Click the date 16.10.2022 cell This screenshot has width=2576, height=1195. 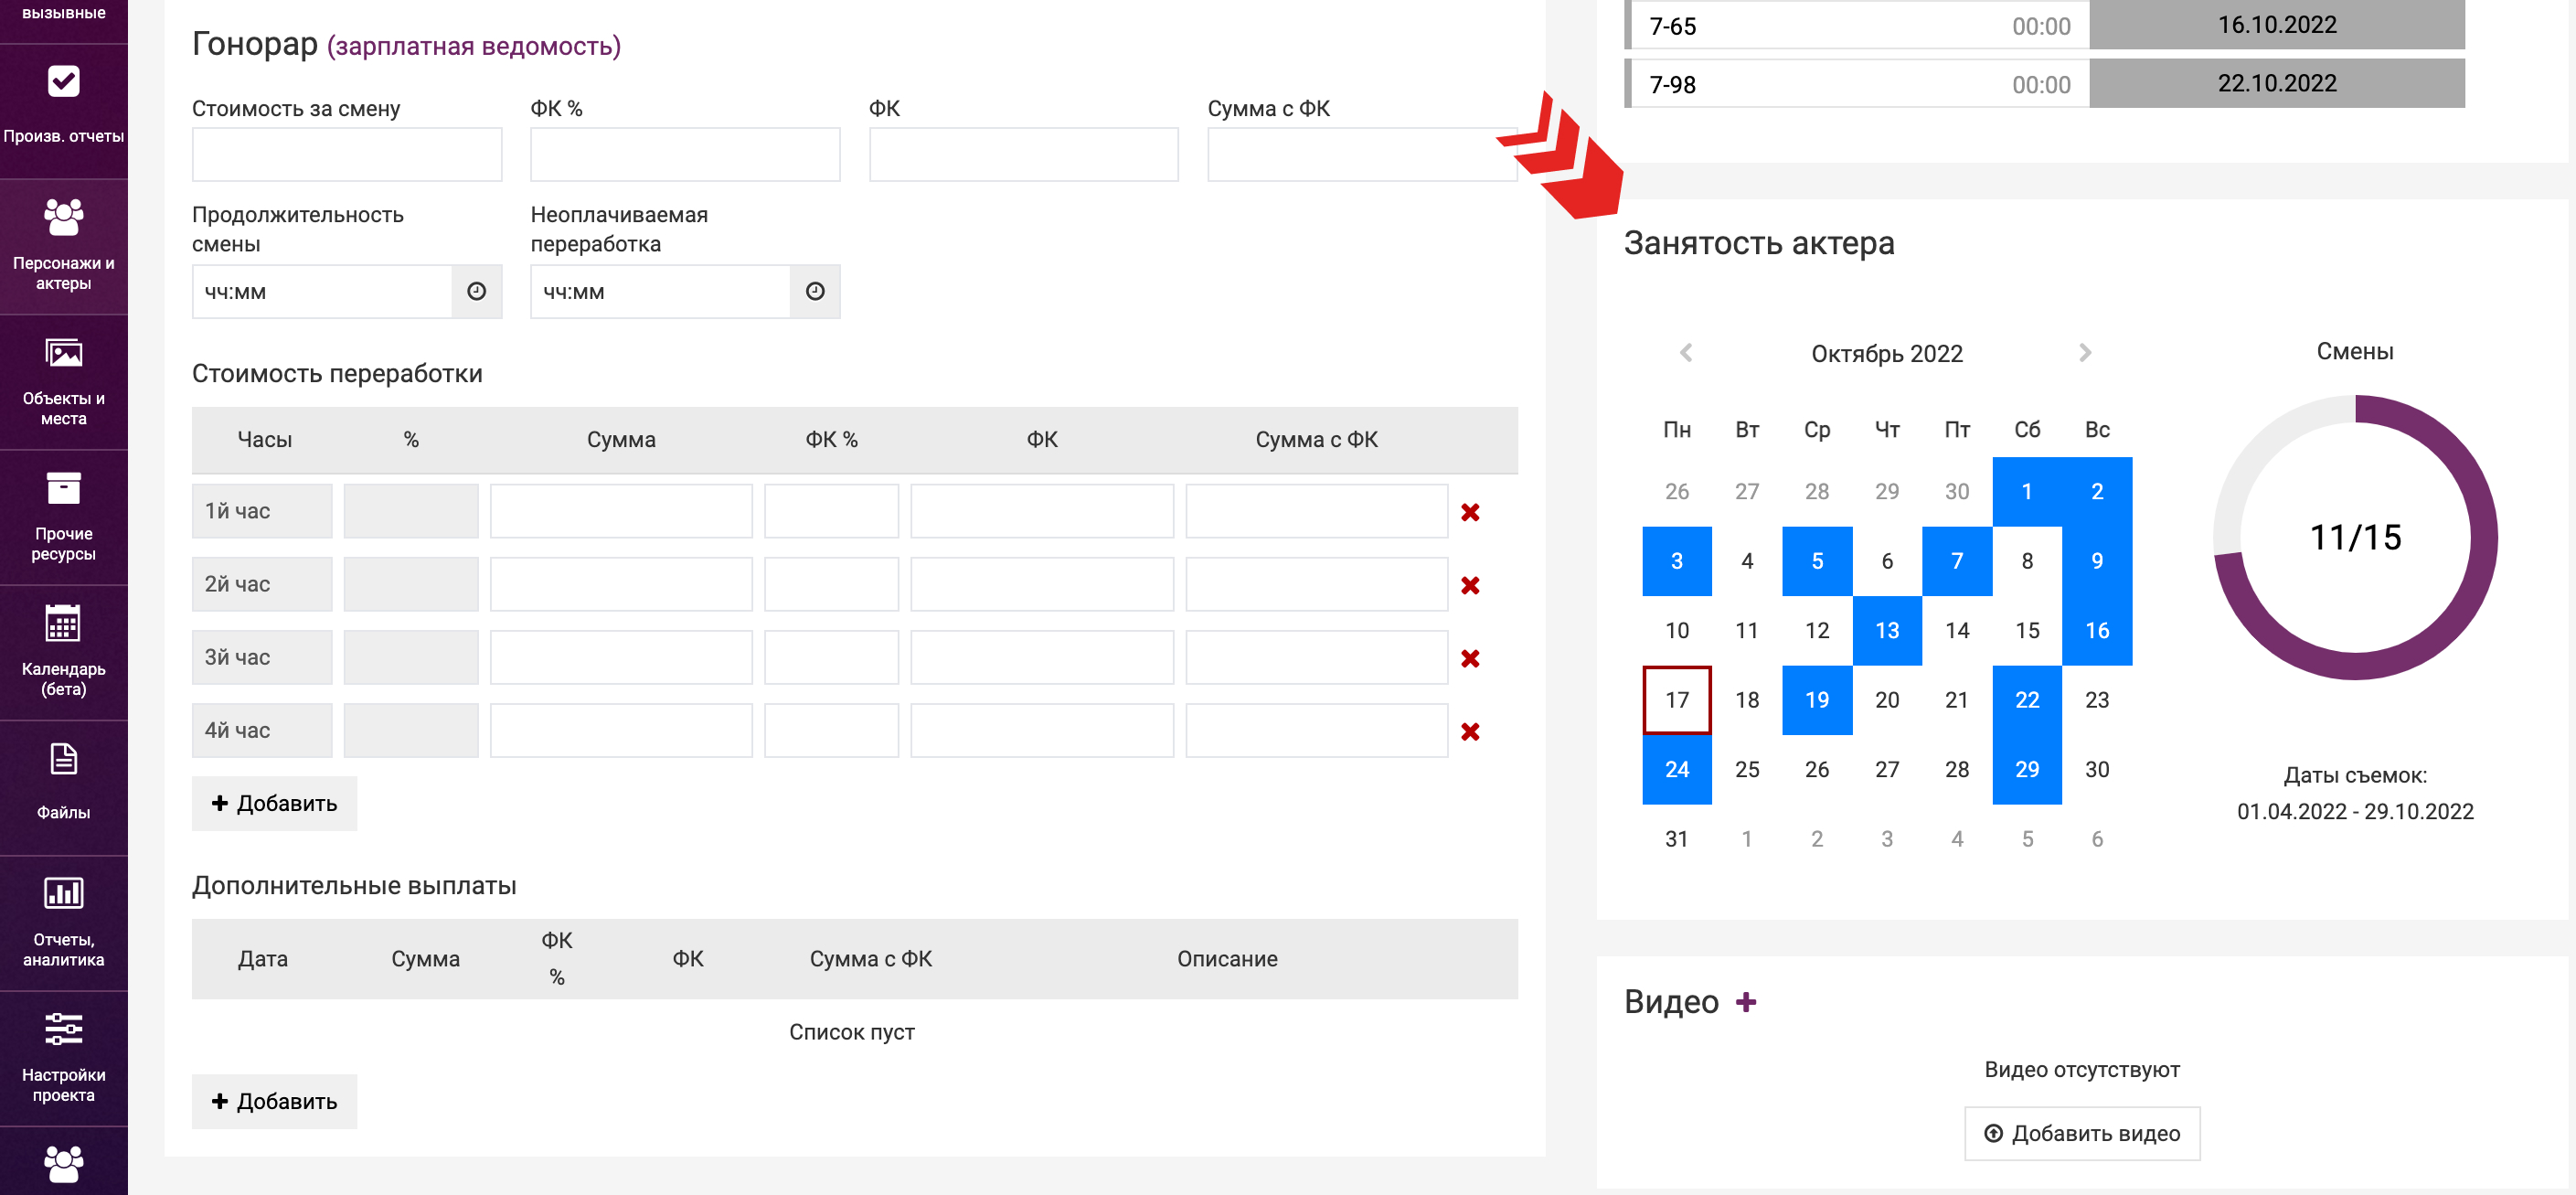tap(2277, 25)
